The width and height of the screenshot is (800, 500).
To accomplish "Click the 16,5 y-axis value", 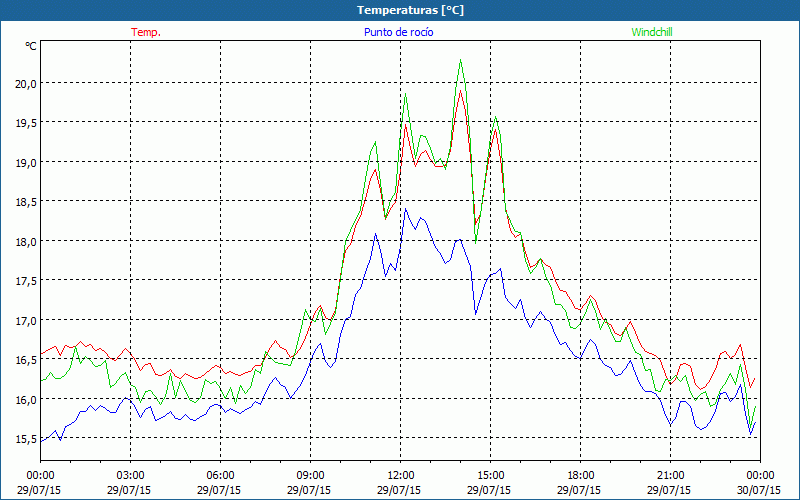I will point(26,360).
